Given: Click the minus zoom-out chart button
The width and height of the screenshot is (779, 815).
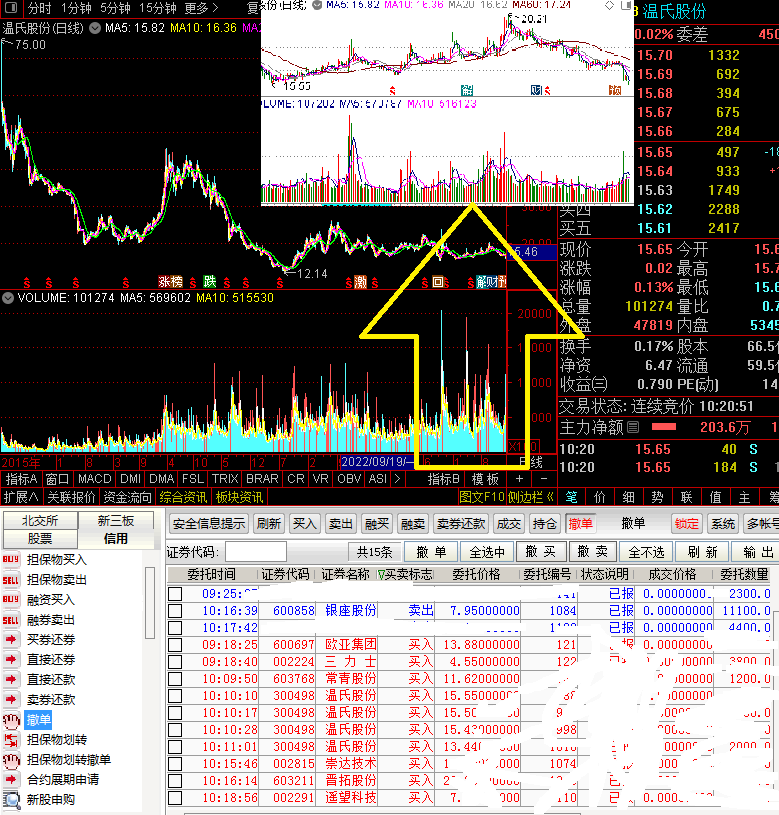Looking at the screenshot, I should [x=544, y=479].
